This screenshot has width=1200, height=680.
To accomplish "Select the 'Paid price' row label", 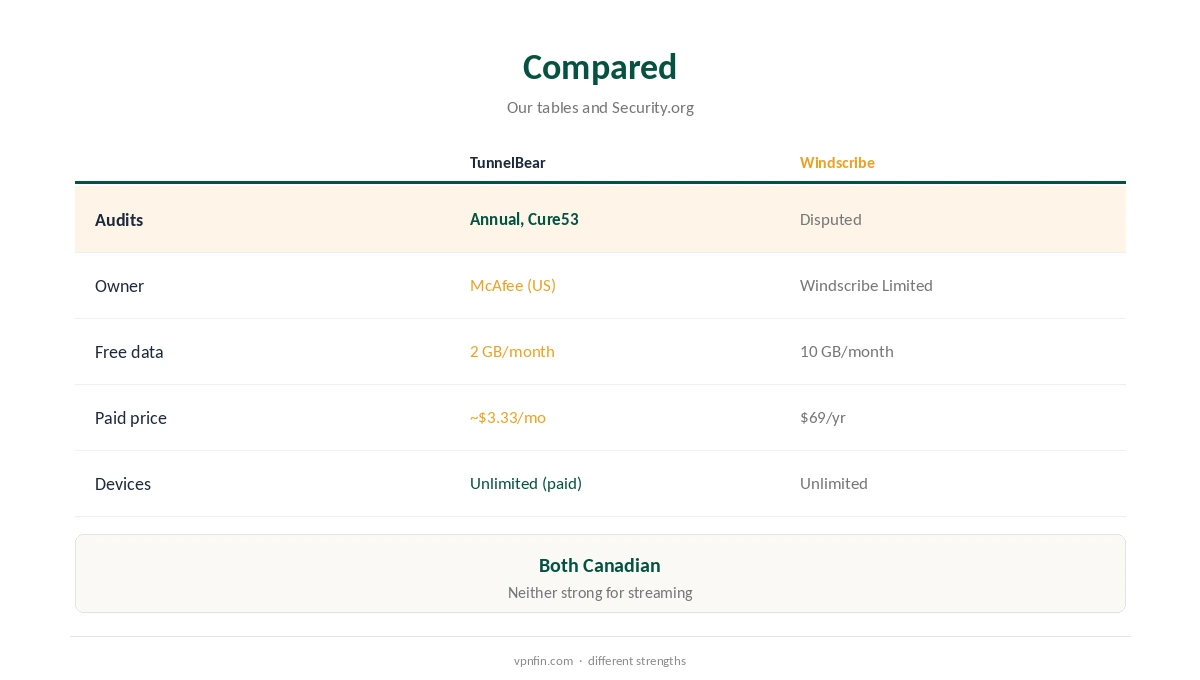I will point(131,418).
